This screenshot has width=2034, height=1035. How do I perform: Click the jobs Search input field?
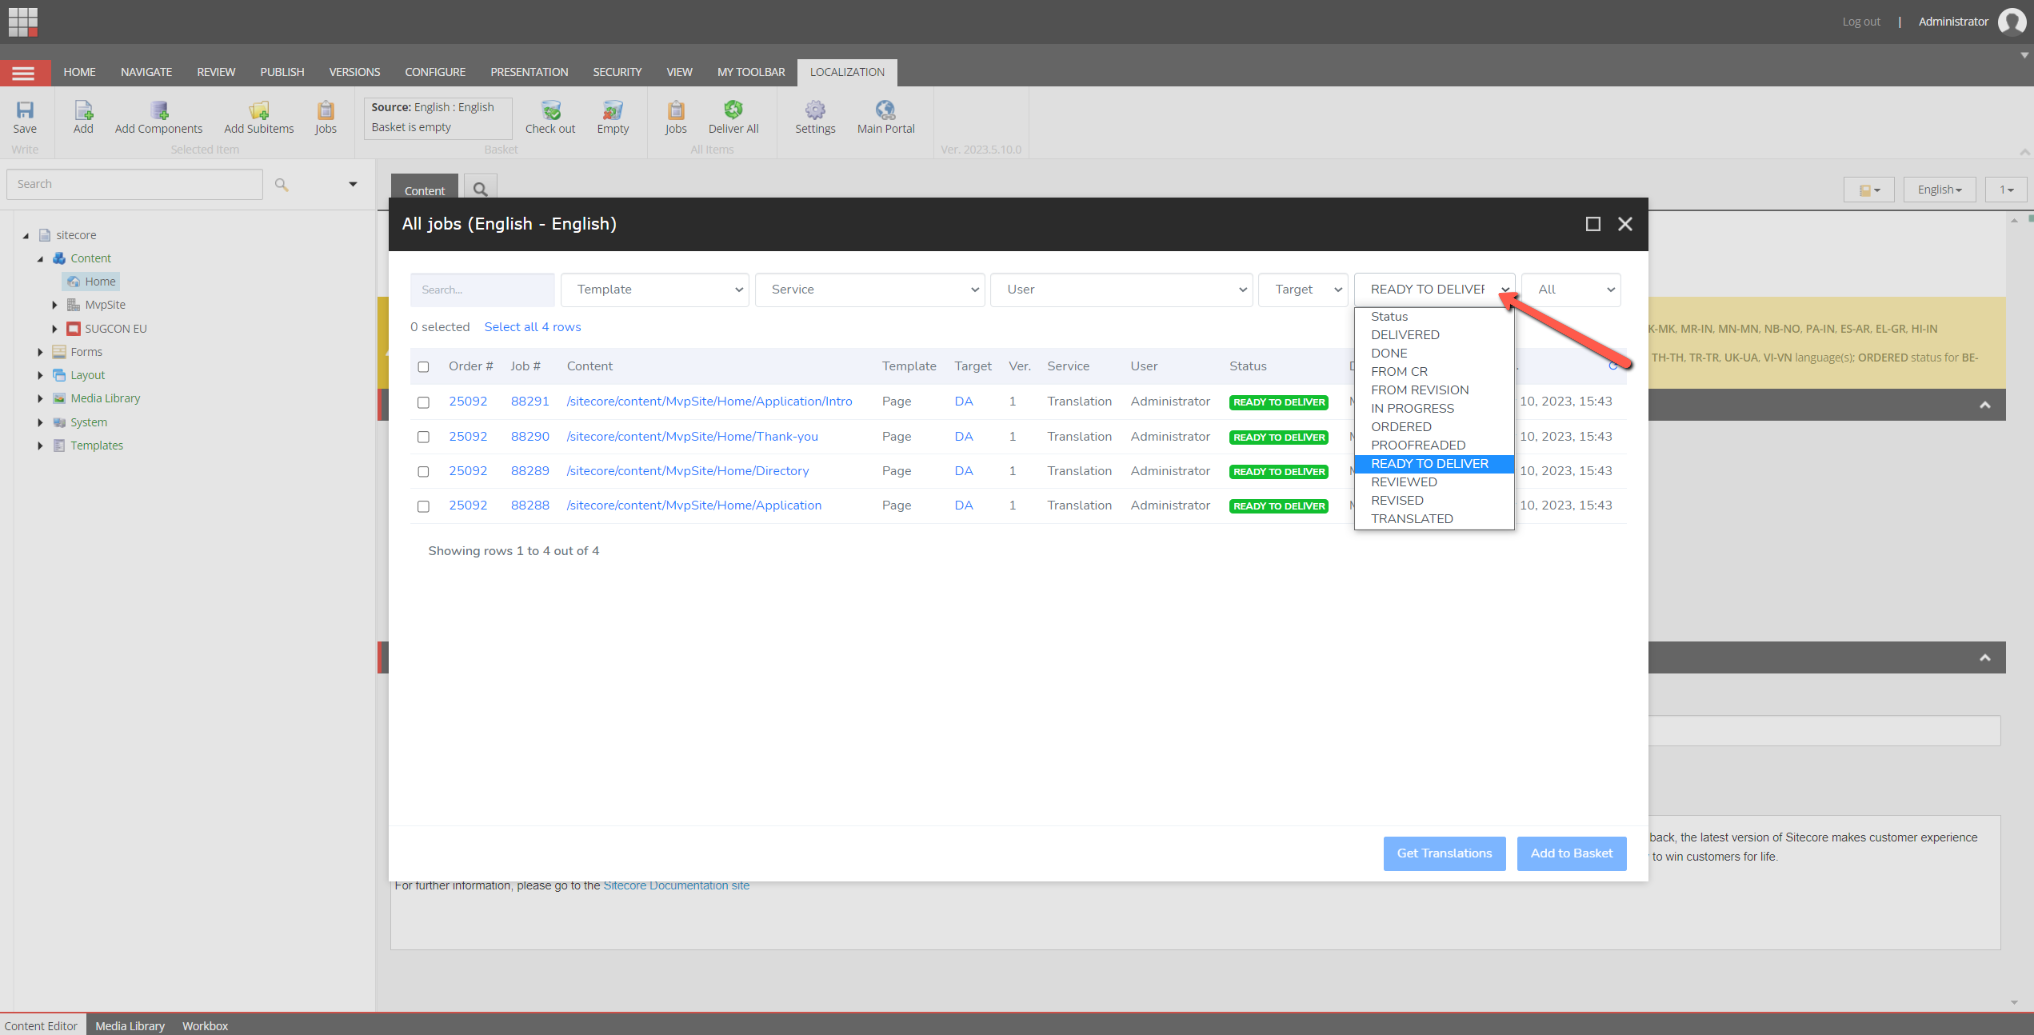click(x=482, y=290)
